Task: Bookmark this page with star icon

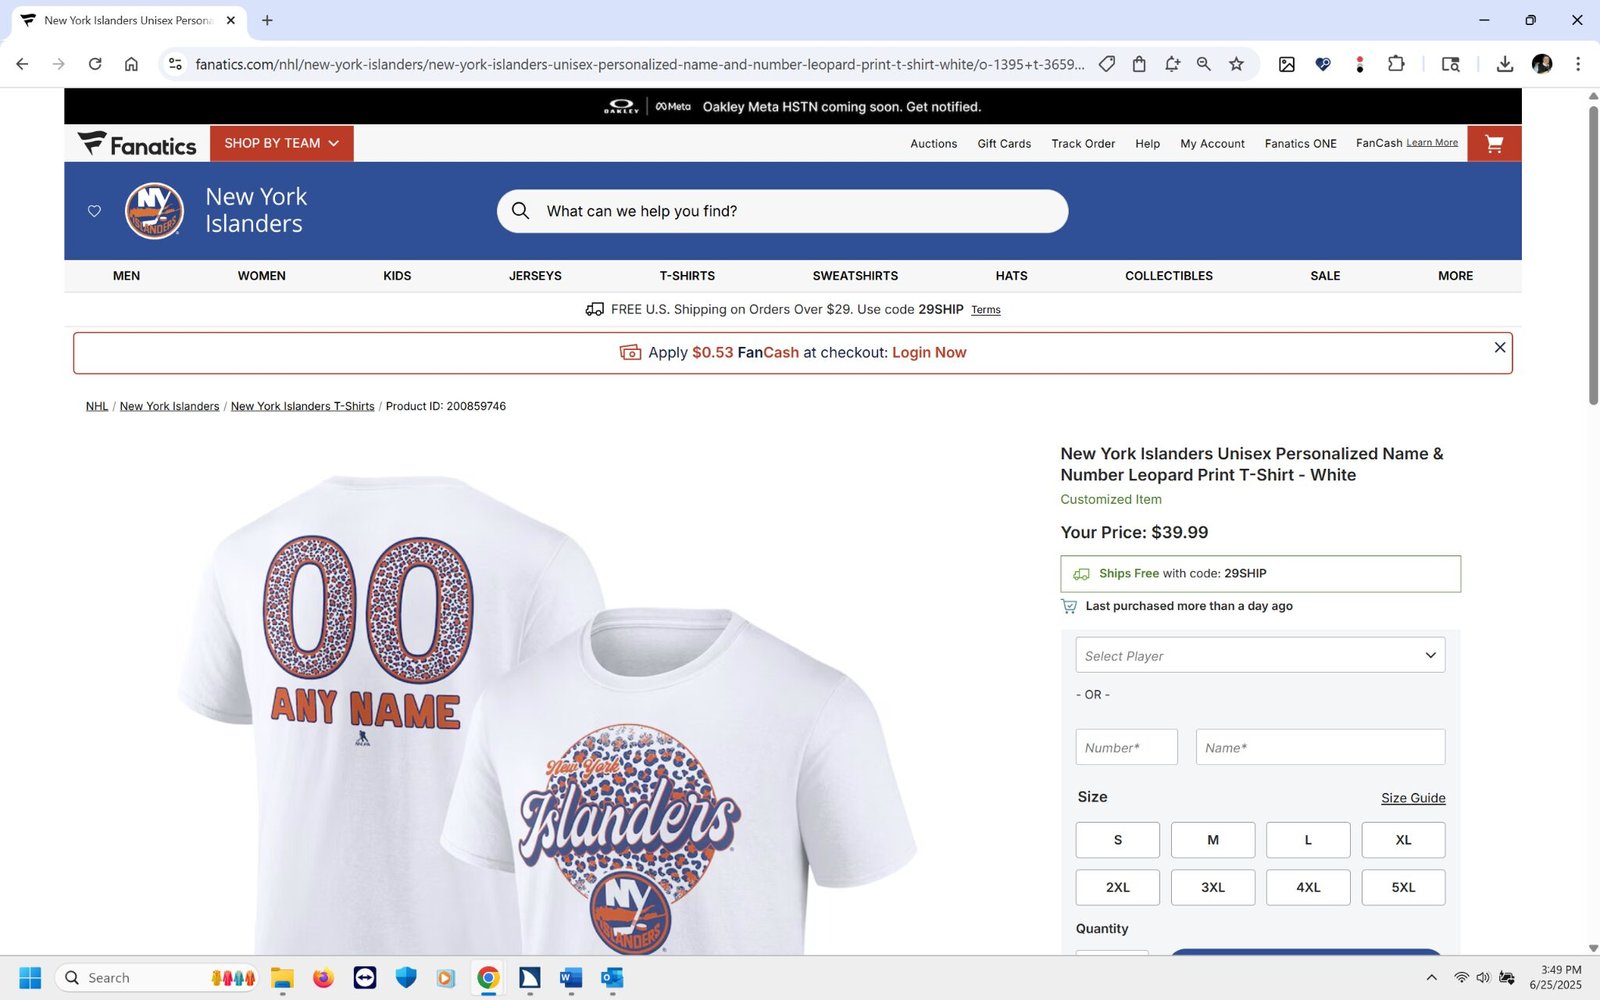Action: coord(1236,64)
